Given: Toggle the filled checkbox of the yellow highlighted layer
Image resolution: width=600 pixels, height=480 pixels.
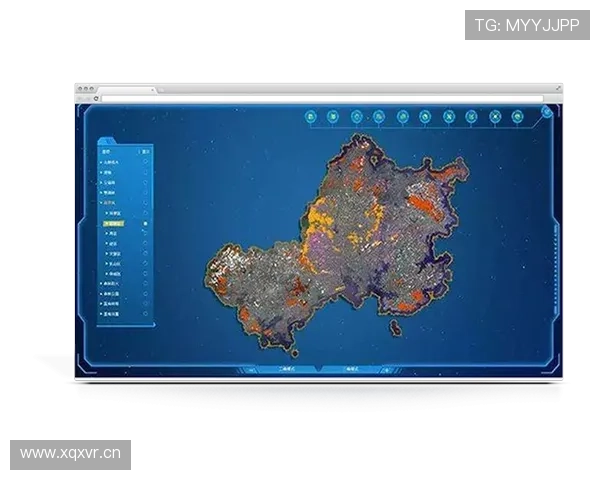Looking at the screenshot, I should (145, 223).
